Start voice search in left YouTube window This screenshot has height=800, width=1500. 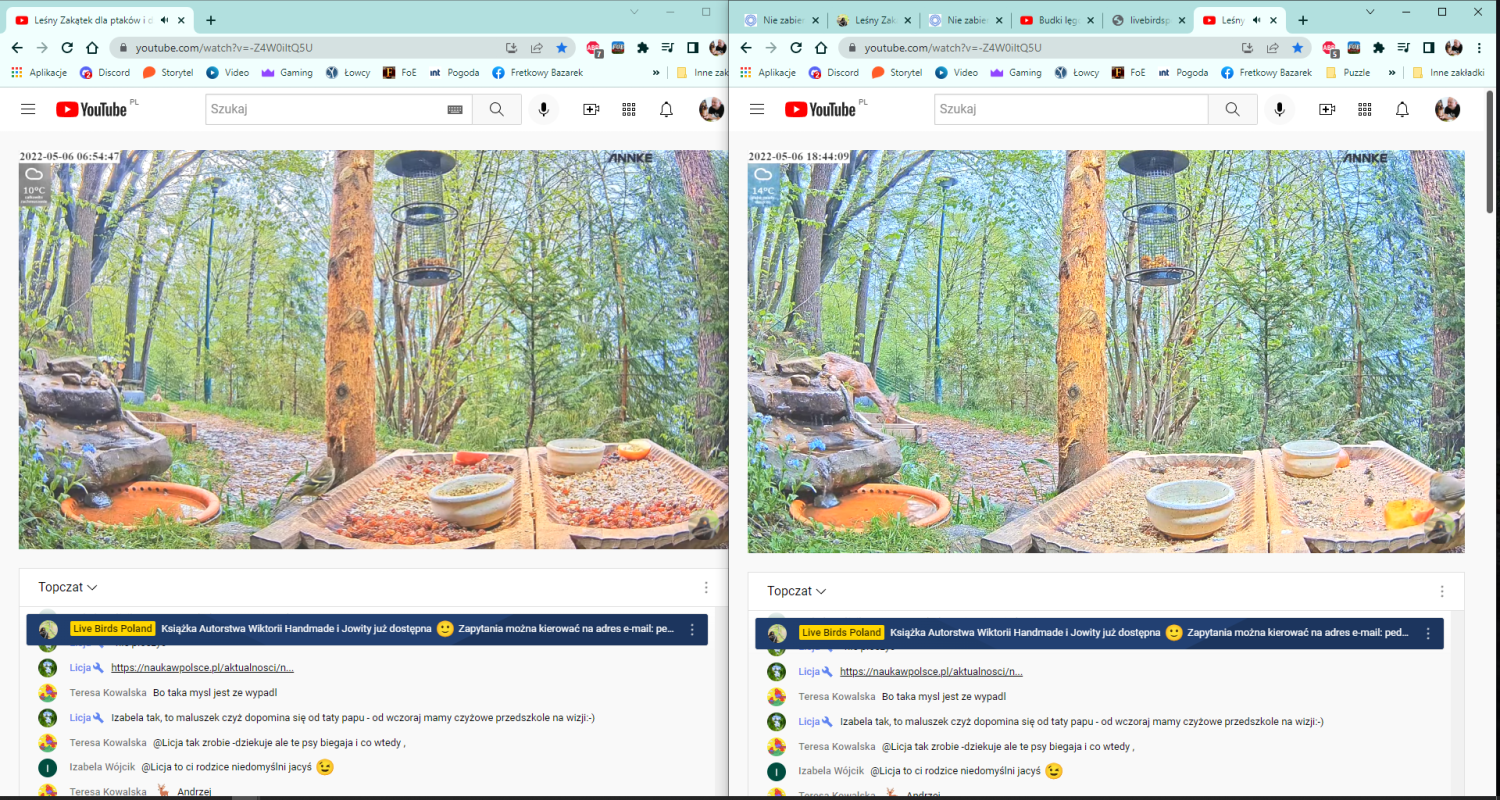[544, 109]
